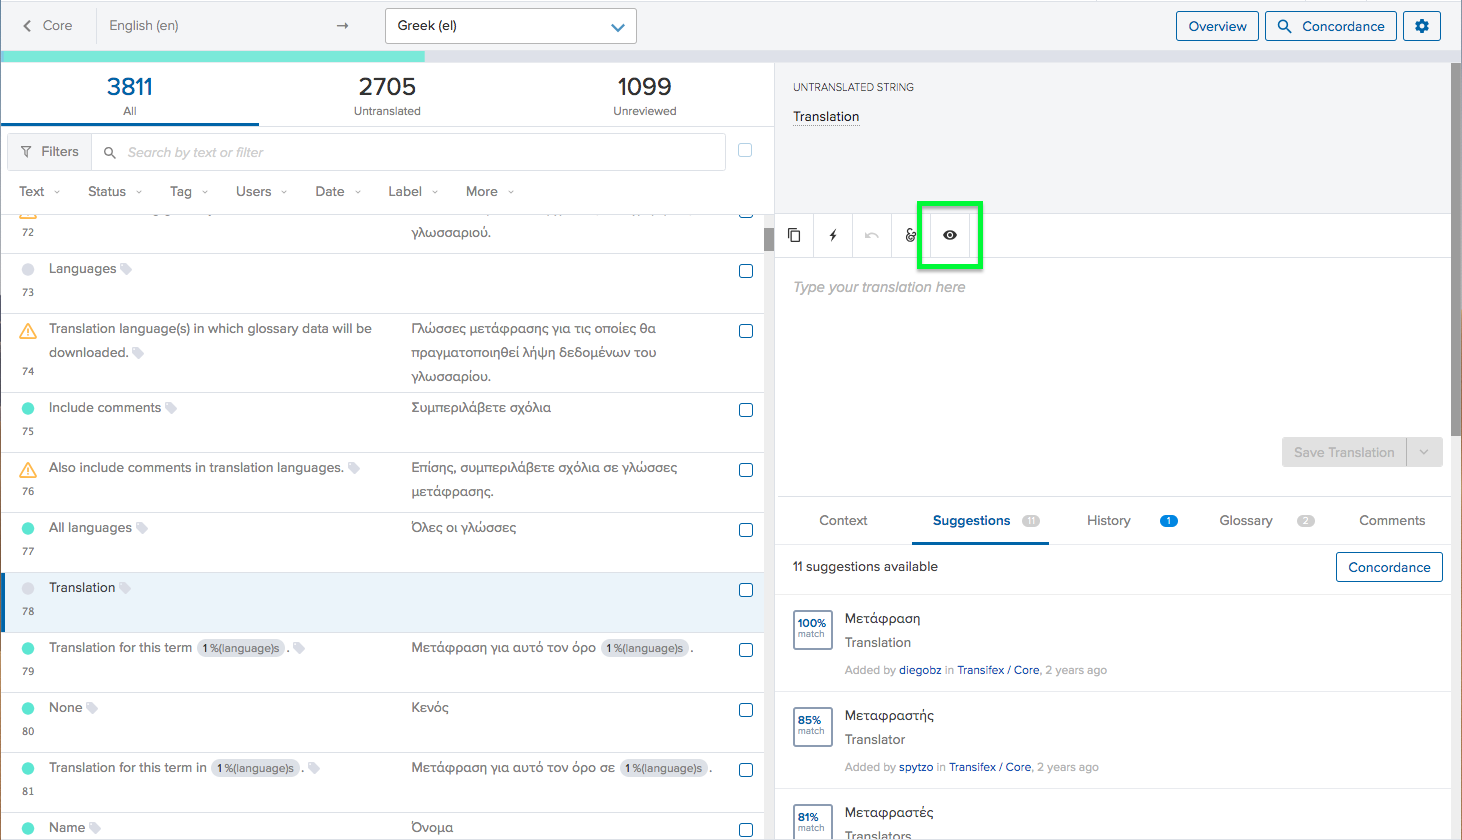Image resolution: width=1462 pixels, height=840 pixels.
Task: Show the 1099 Unreviewed strings tab
Action: [x=645, y=96]
